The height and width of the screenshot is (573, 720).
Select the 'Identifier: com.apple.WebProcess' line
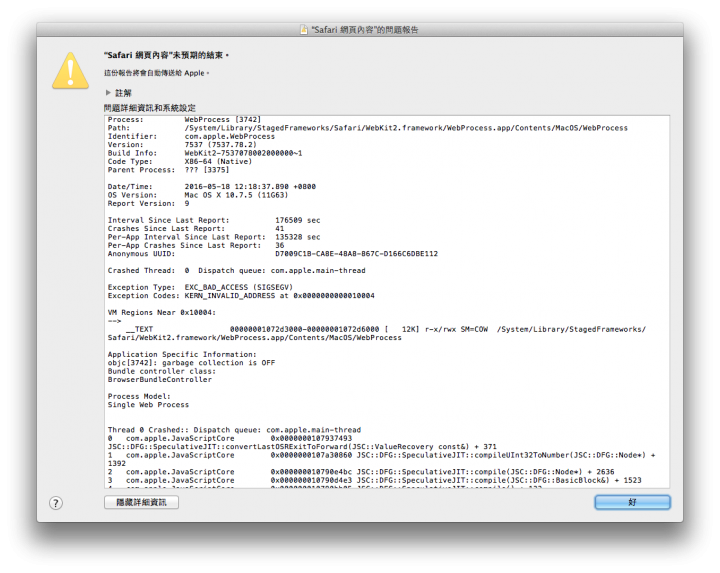pyautogui.click(x=191, y=137)
